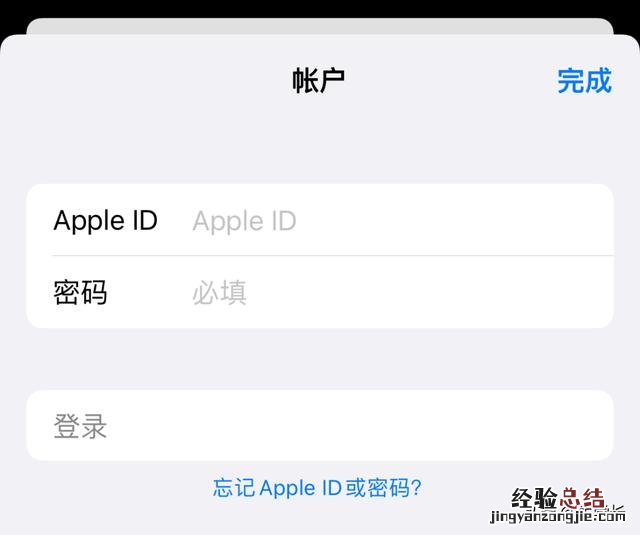Click the 帐户 sheet title

point(318,81)
